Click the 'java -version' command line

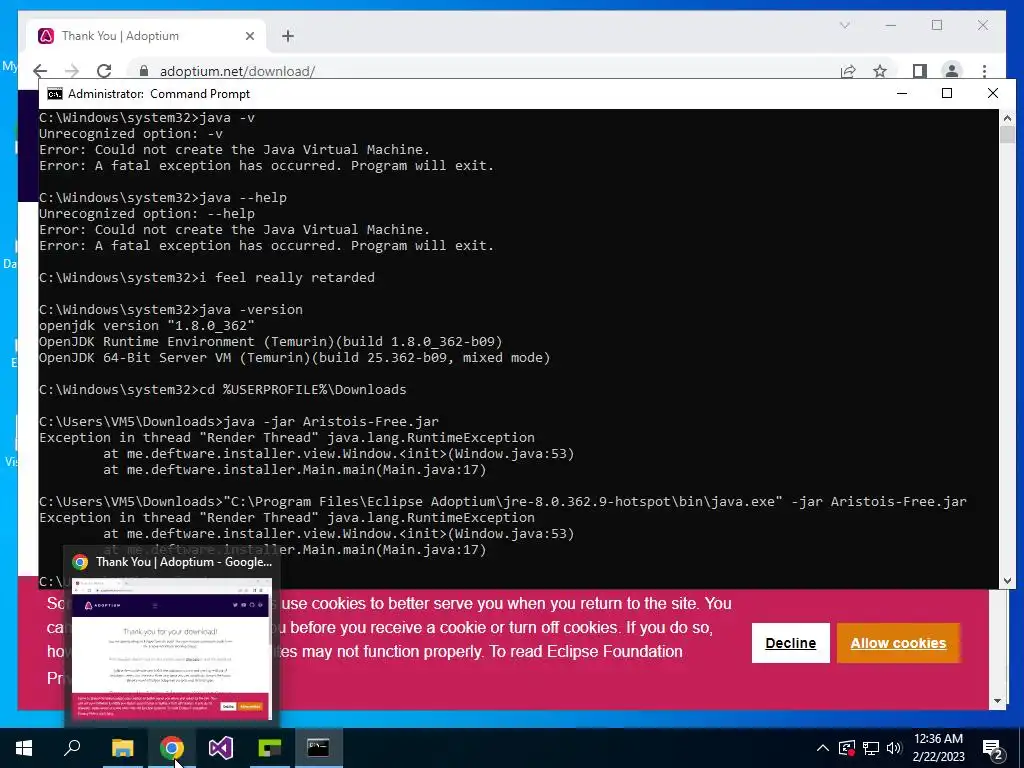pyautogui.click(x=170, y=310)
